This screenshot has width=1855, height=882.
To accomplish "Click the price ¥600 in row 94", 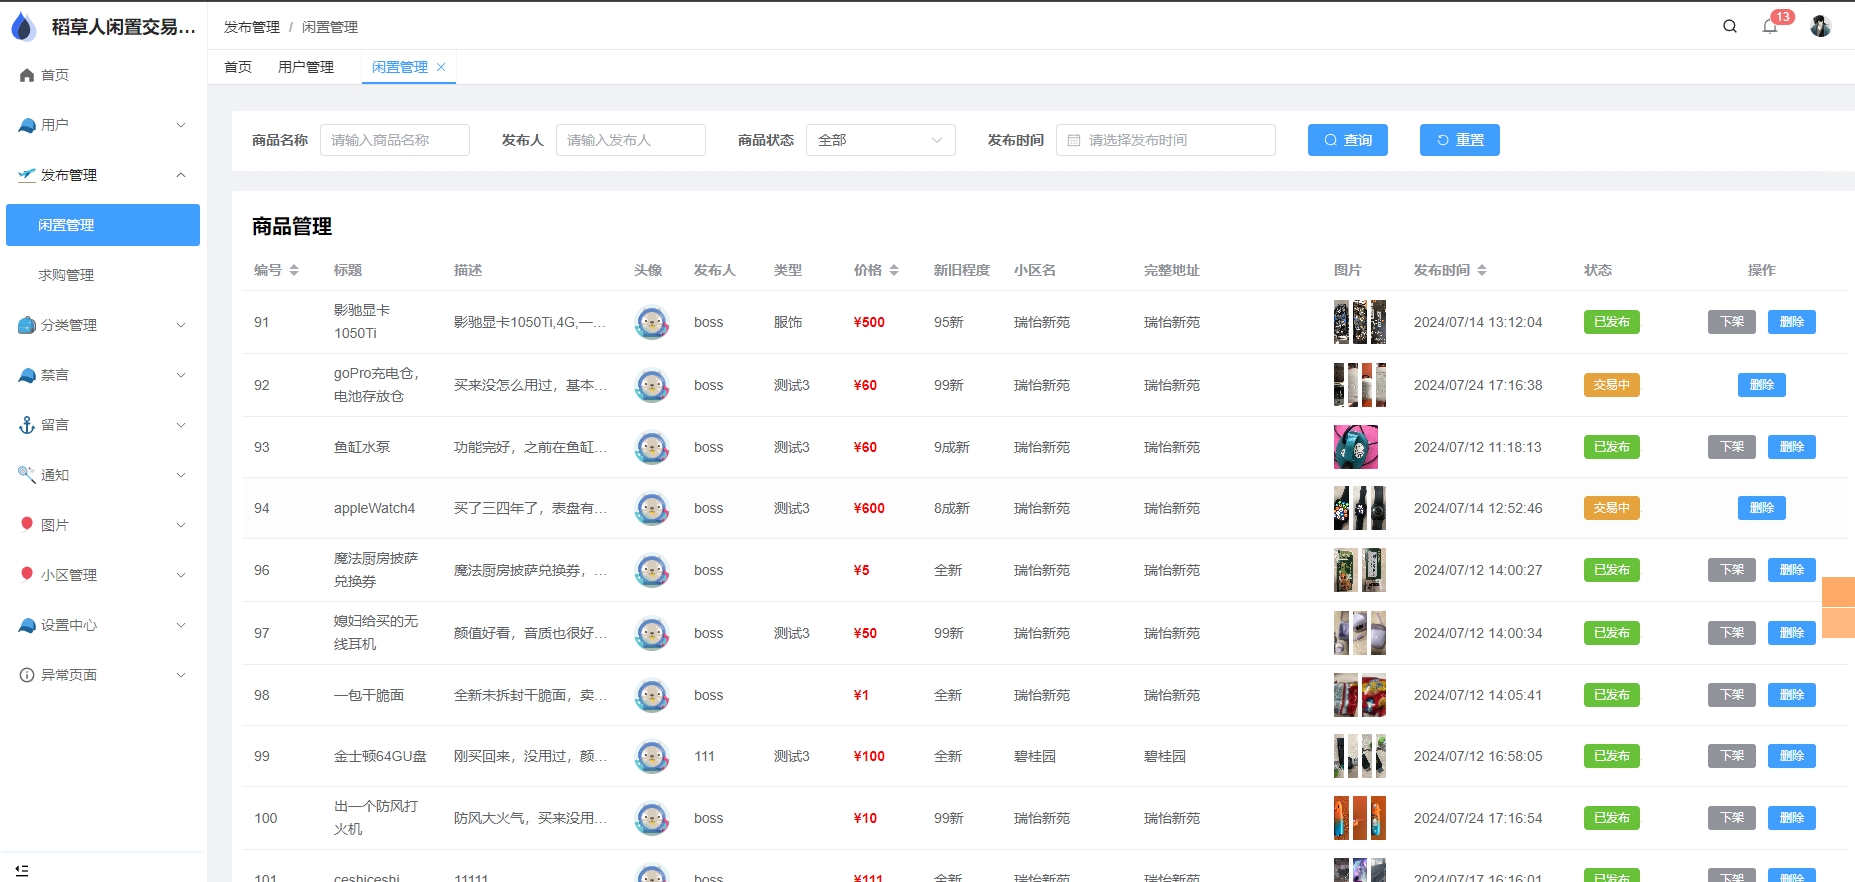I will [x=869, y=508].
